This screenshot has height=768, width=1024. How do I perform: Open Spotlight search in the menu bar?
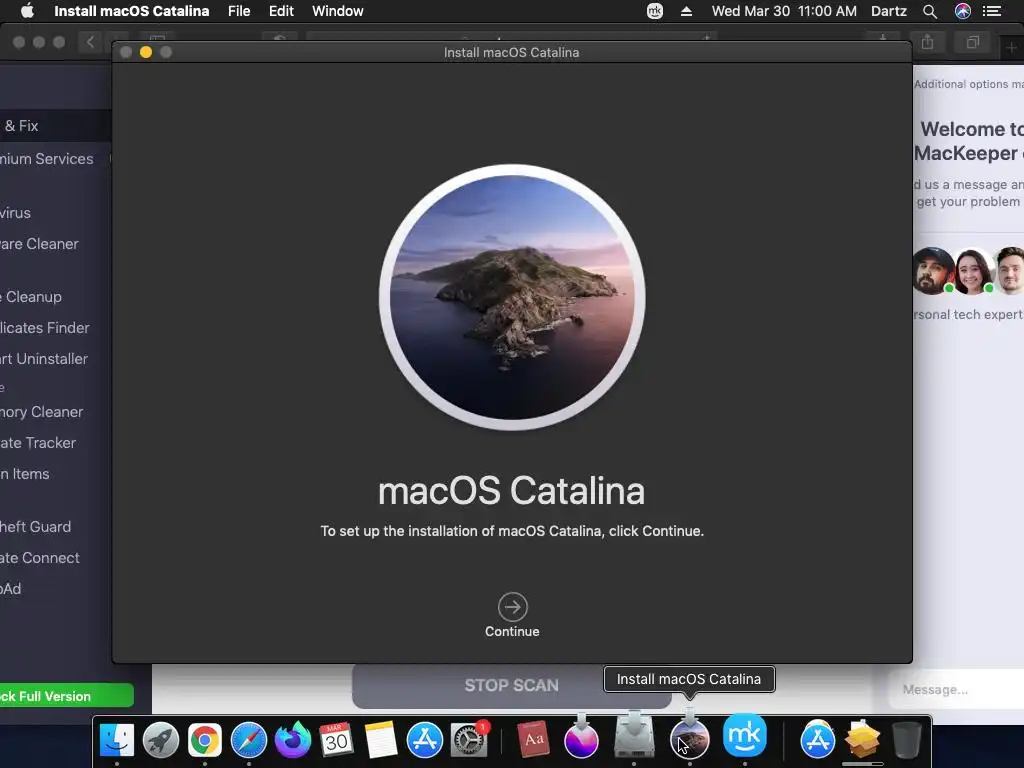point(930,11)
